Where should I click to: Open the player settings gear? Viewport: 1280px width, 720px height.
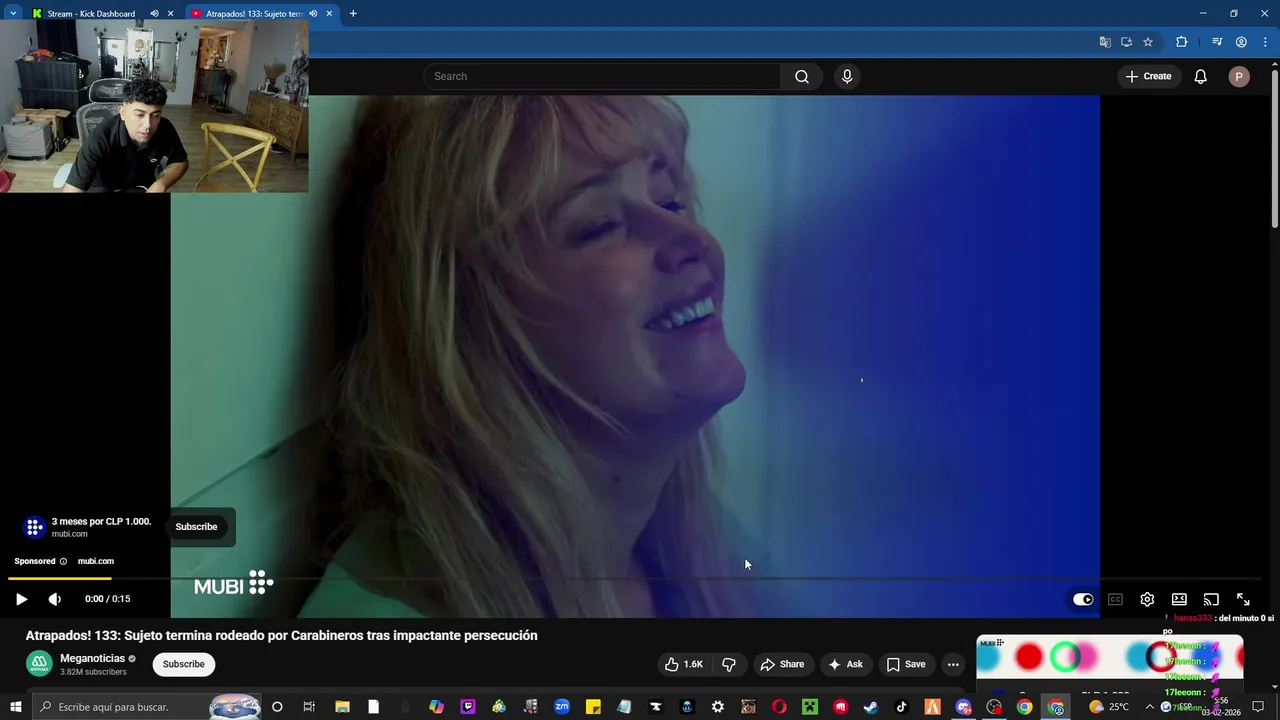1147,599
